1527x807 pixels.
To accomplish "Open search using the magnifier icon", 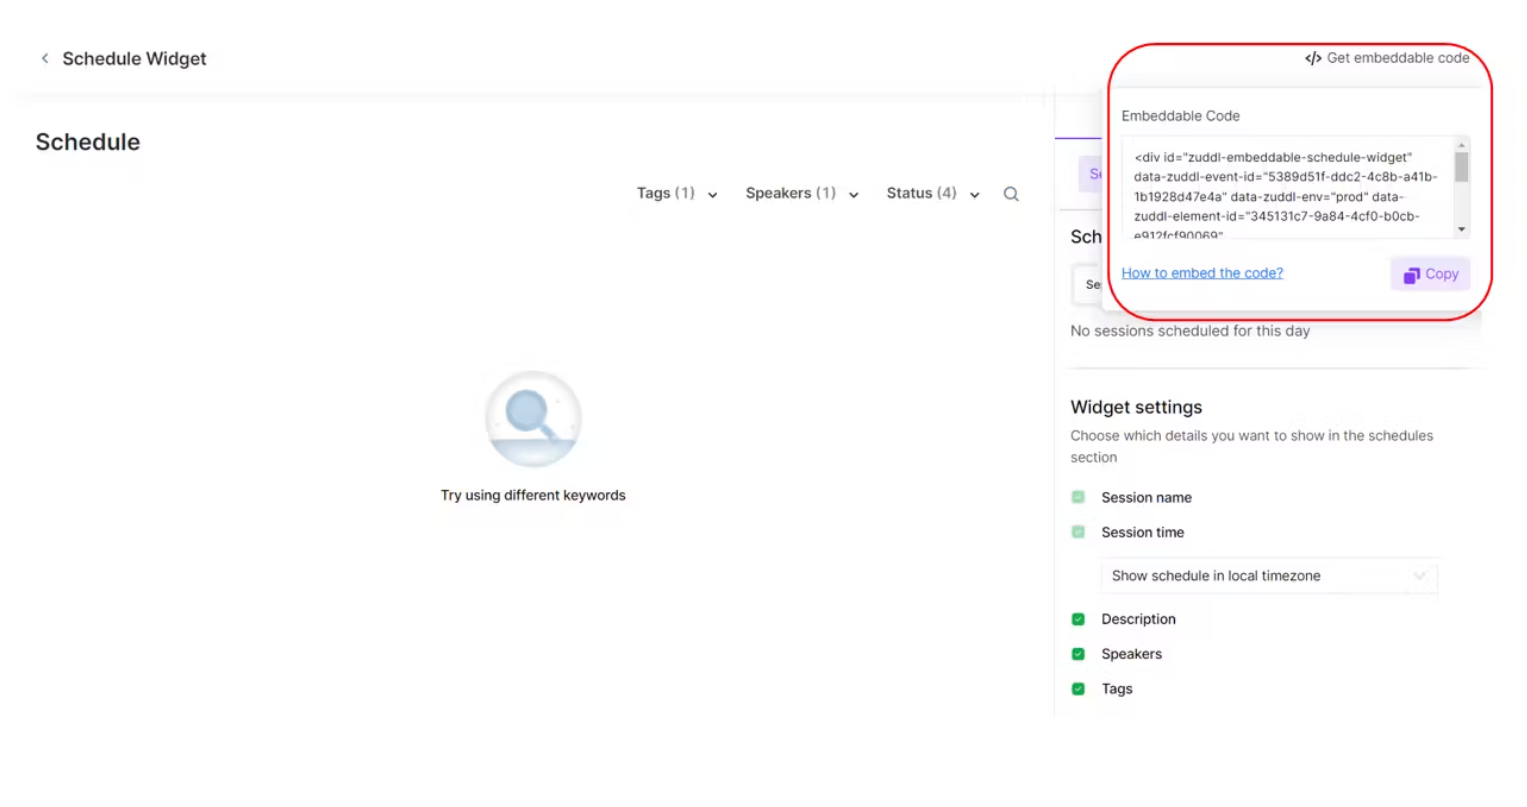I will pos(1010,193).
